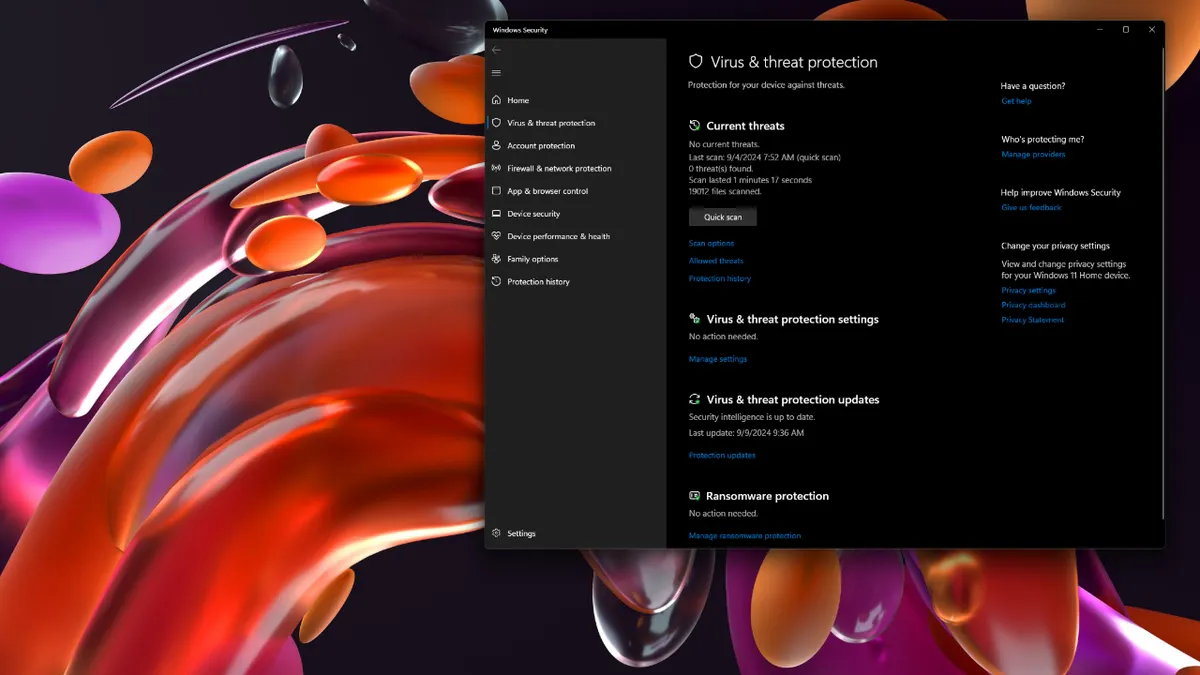The height and width of the screenshot is (675, 1200).
Task: Click Give us feedback link
Action: [x=1031, y=208]
